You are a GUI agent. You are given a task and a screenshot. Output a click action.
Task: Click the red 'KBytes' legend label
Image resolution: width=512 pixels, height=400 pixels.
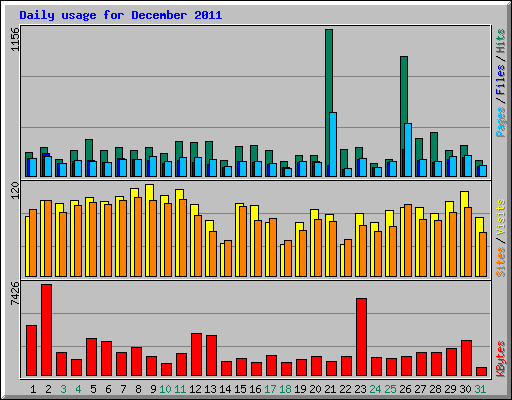[501, 359]
